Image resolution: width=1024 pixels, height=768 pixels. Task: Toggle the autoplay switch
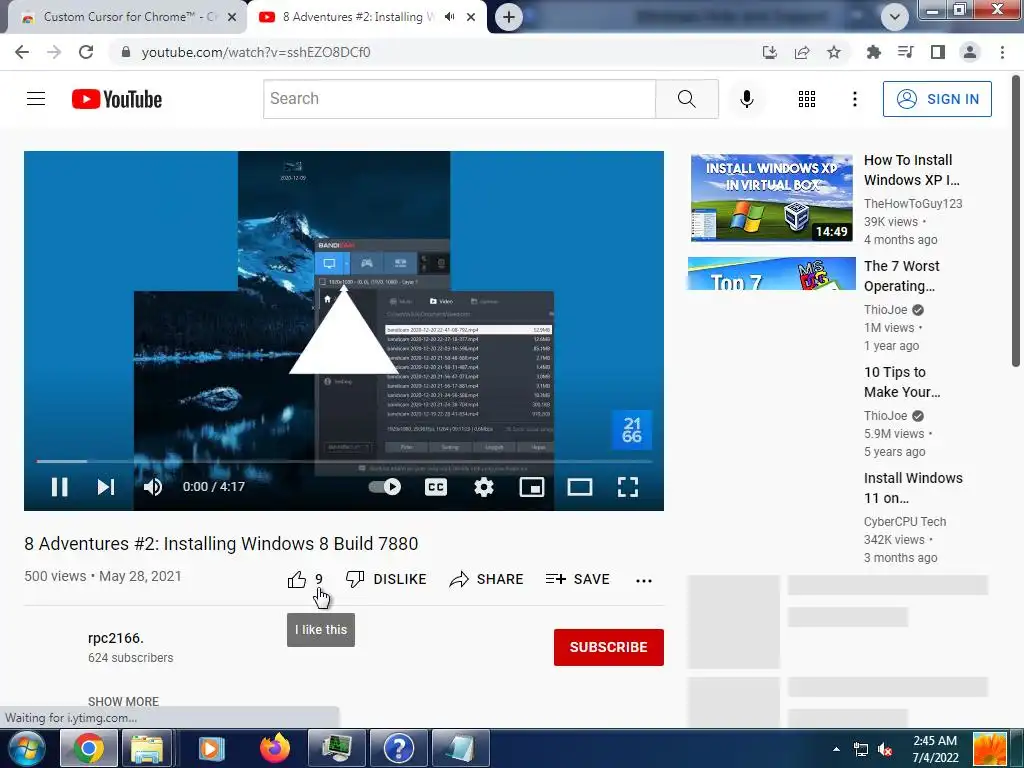[385, 487]
